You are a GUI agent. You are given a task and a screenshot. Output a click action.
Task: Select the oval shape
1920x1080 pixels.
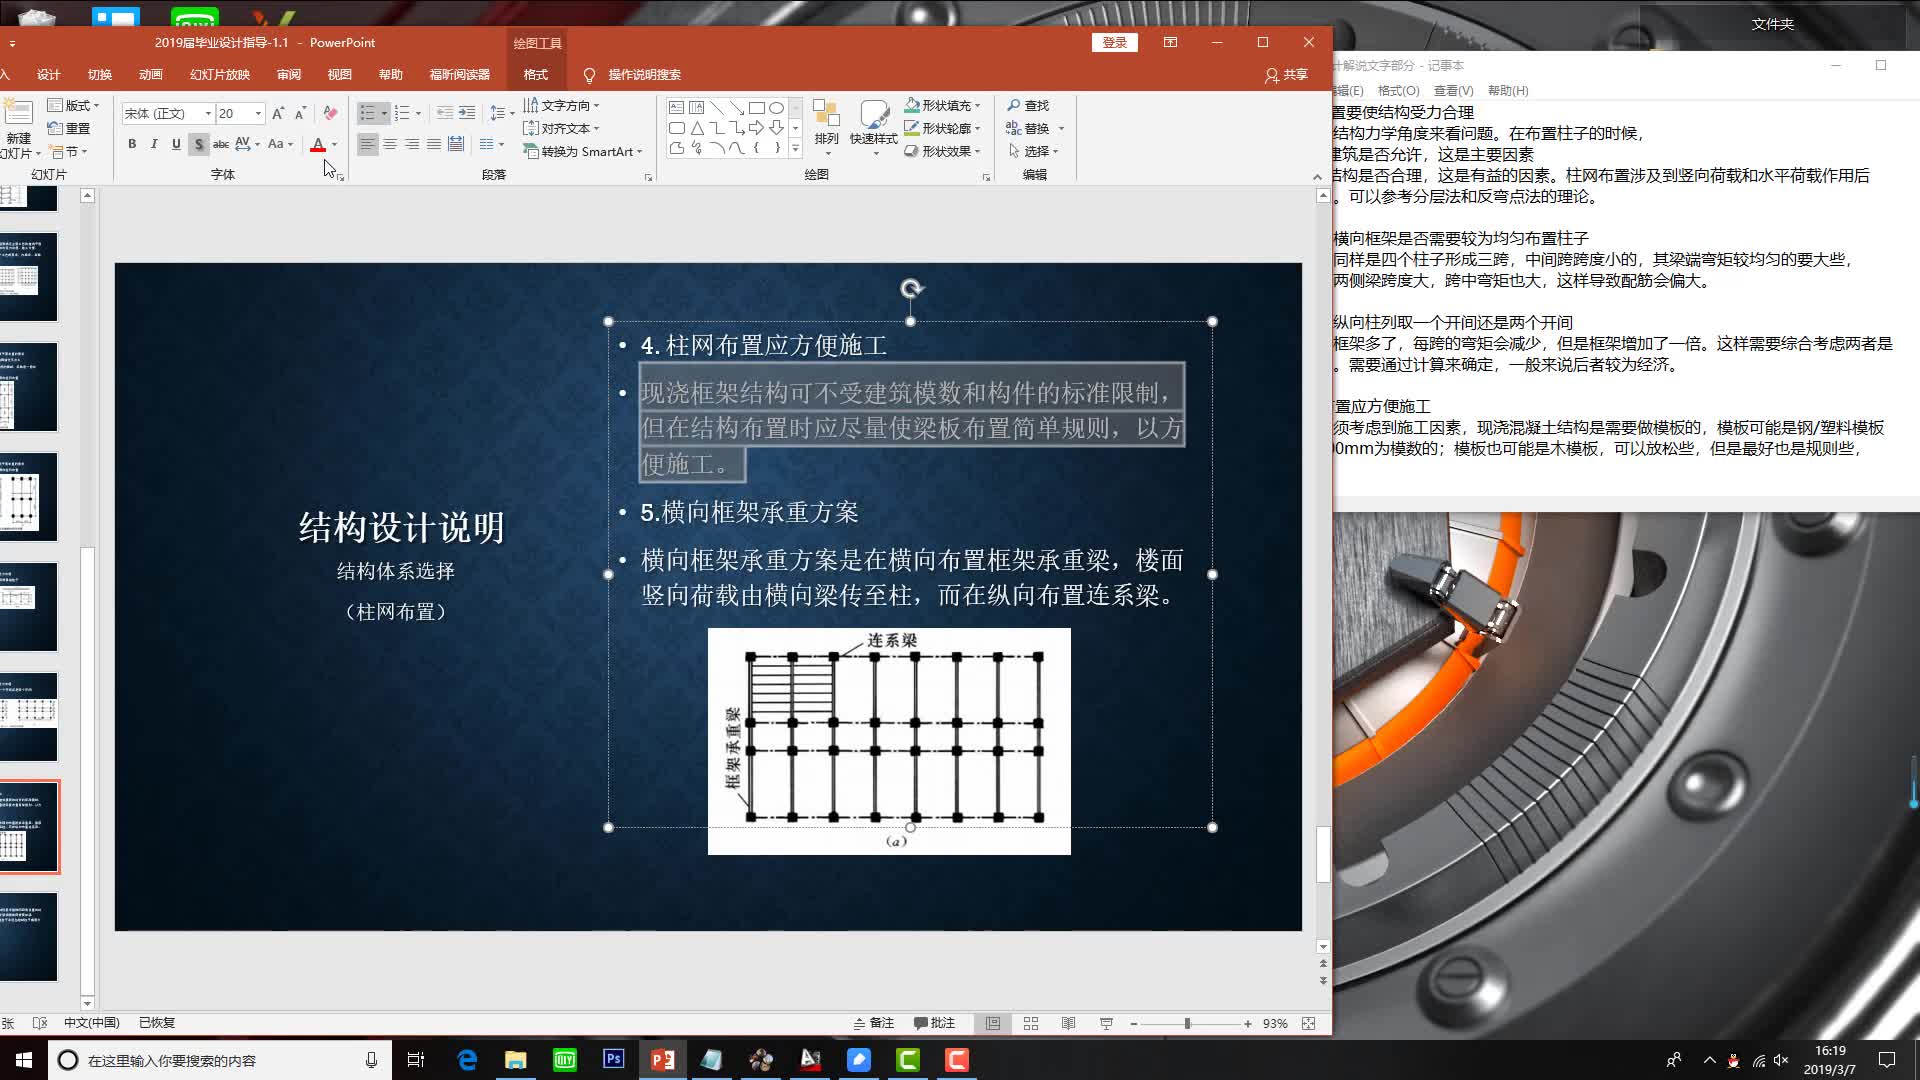point(776,108)
